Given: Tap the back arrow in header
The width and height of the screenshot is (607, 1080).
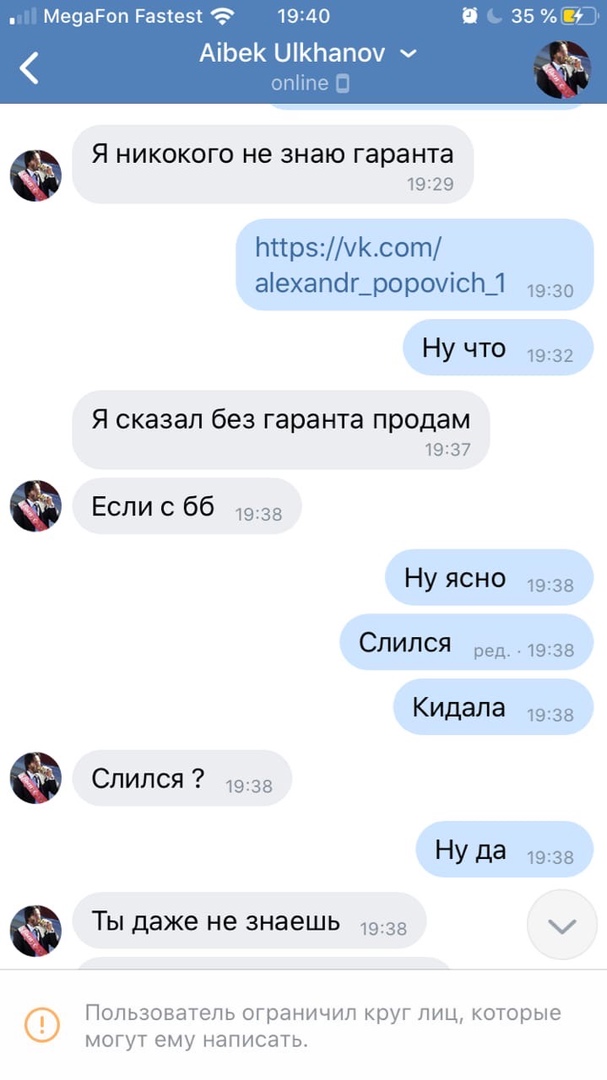Looking at the screenshot, I should tap(29, 68).
